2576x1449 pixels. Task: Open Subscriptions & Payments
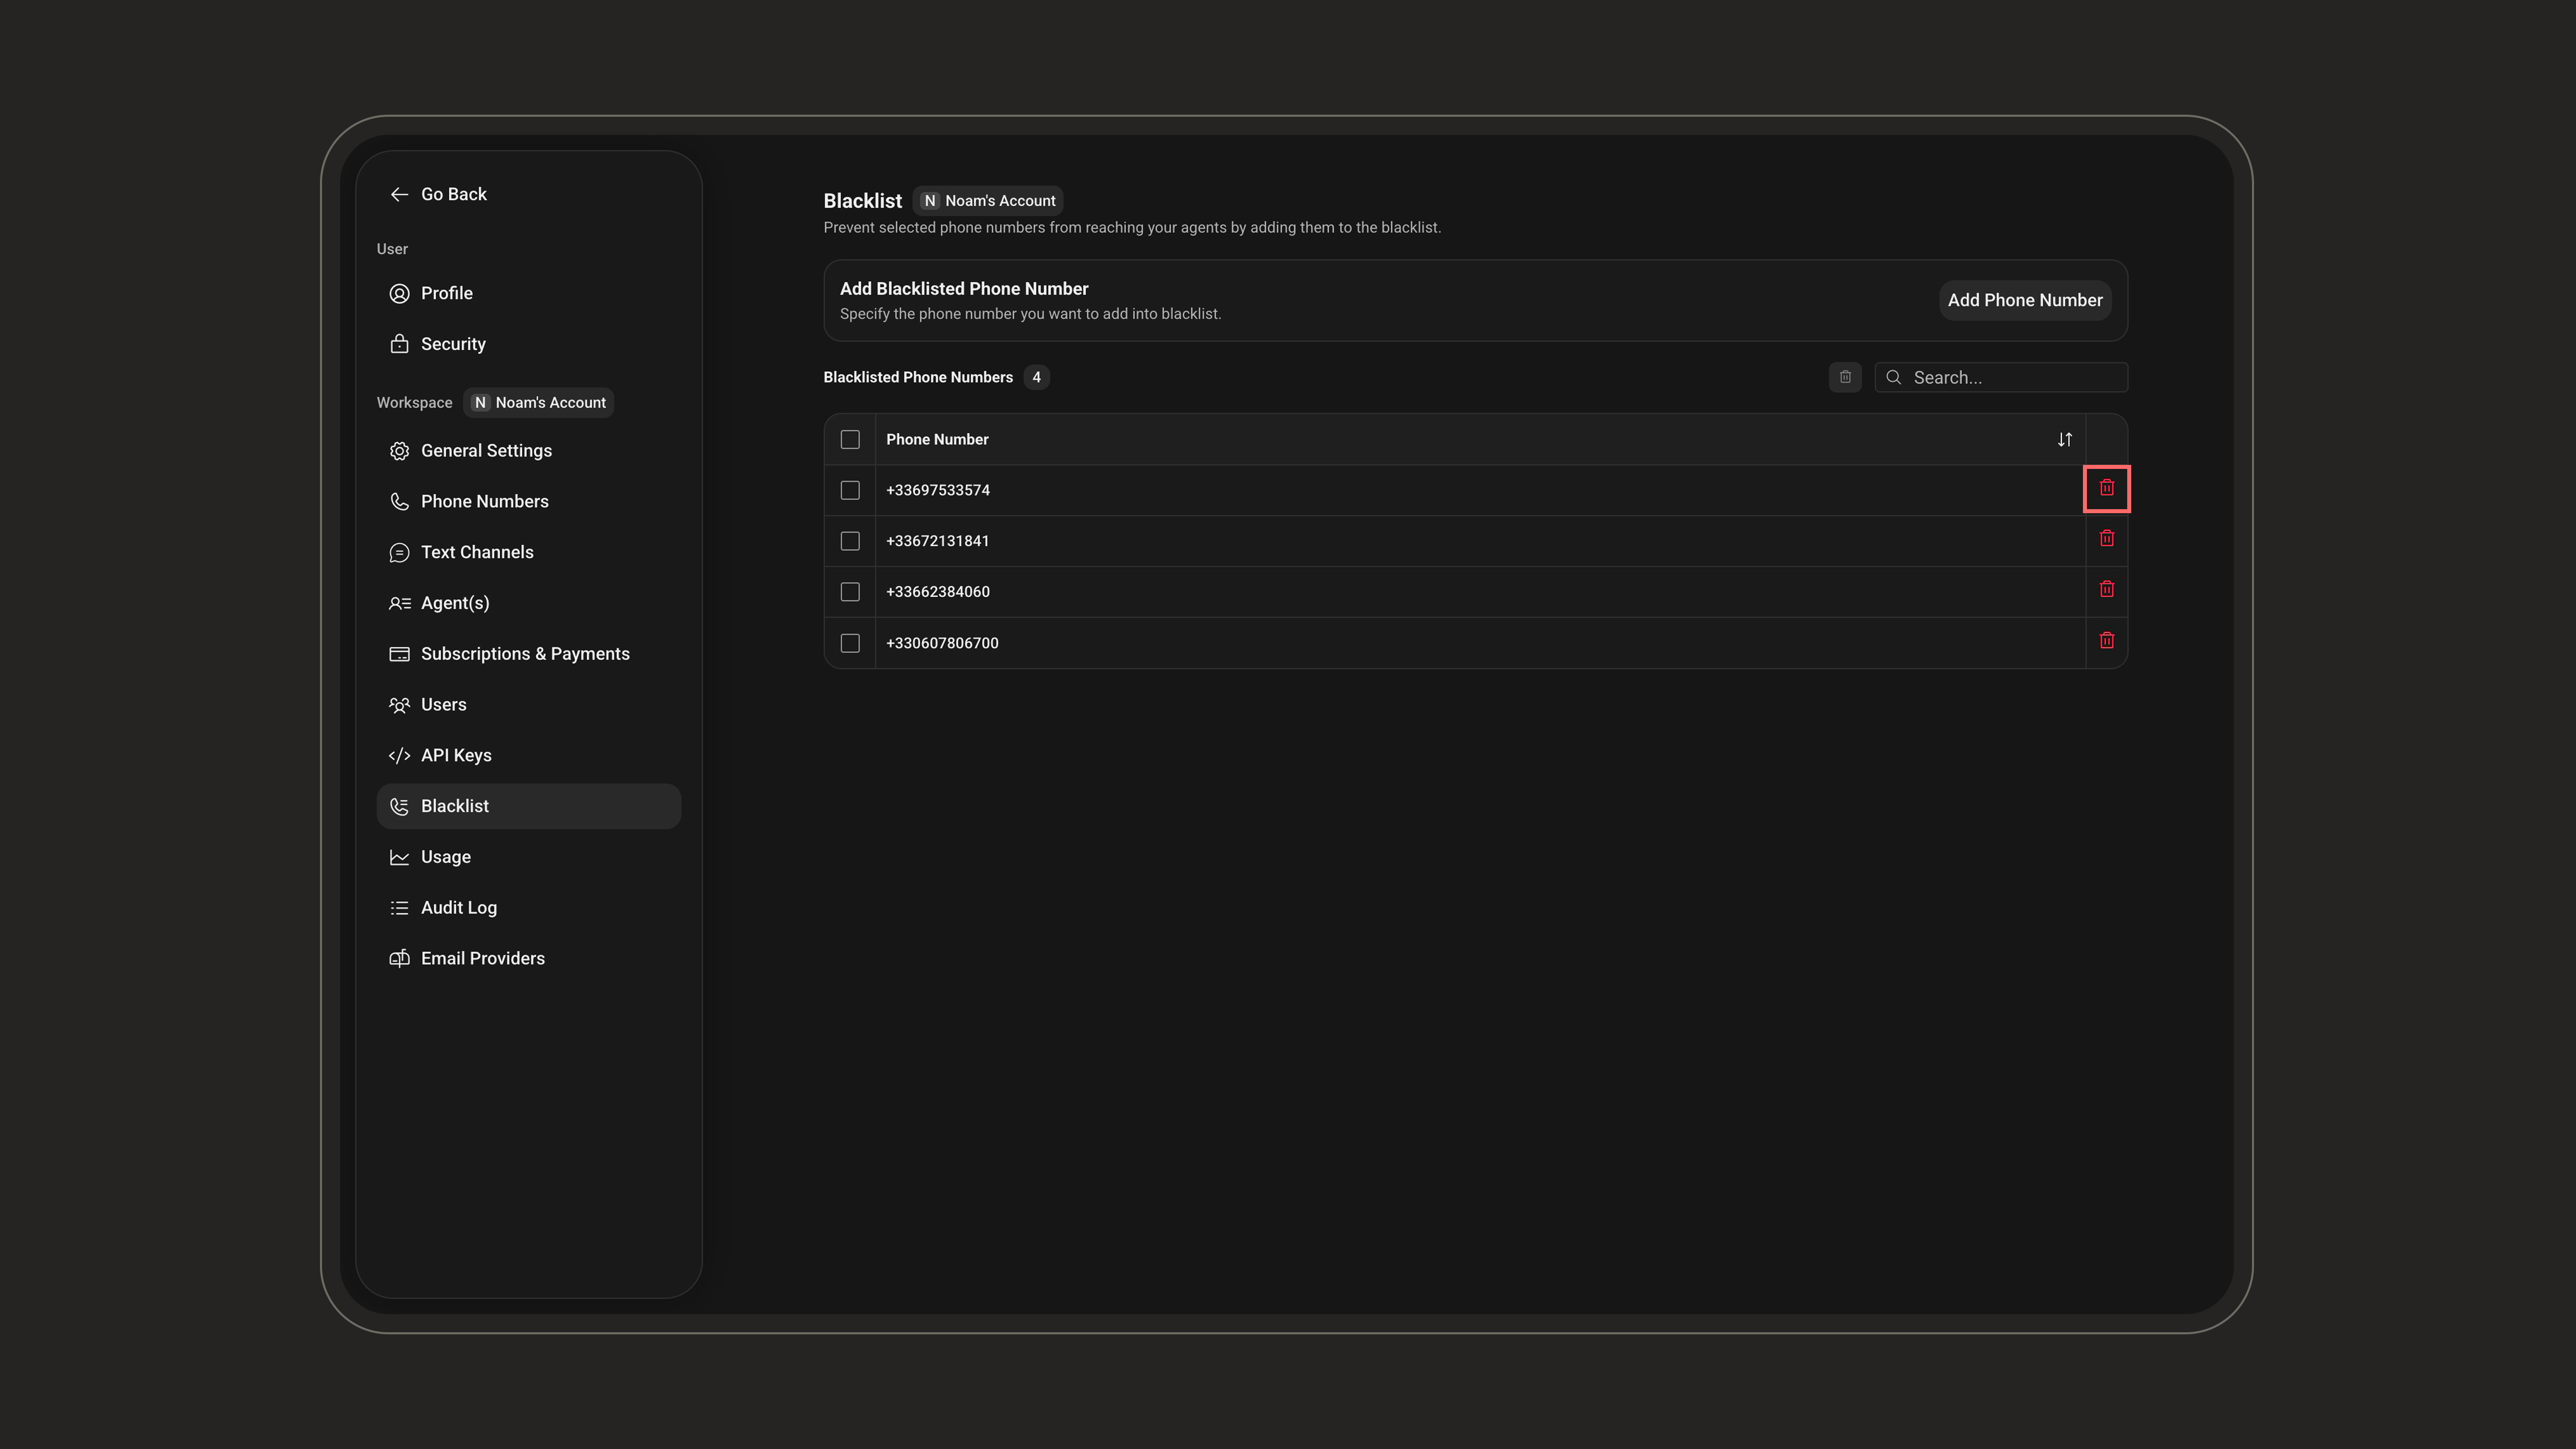point(528,654)
